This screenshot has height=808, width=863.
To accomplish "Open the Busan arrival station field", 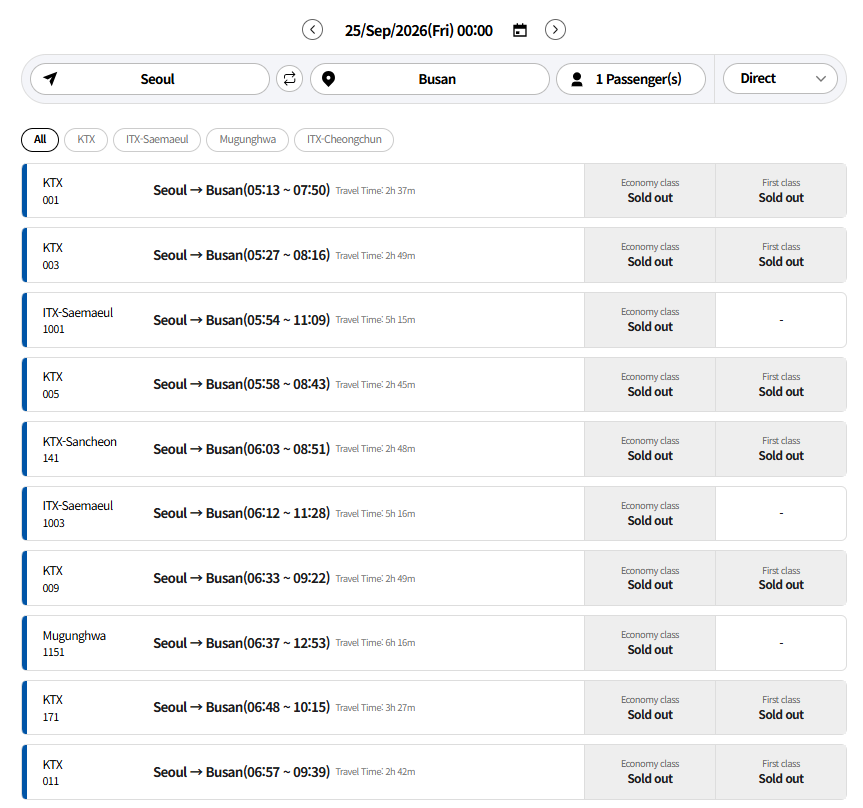I will (430, 79).
